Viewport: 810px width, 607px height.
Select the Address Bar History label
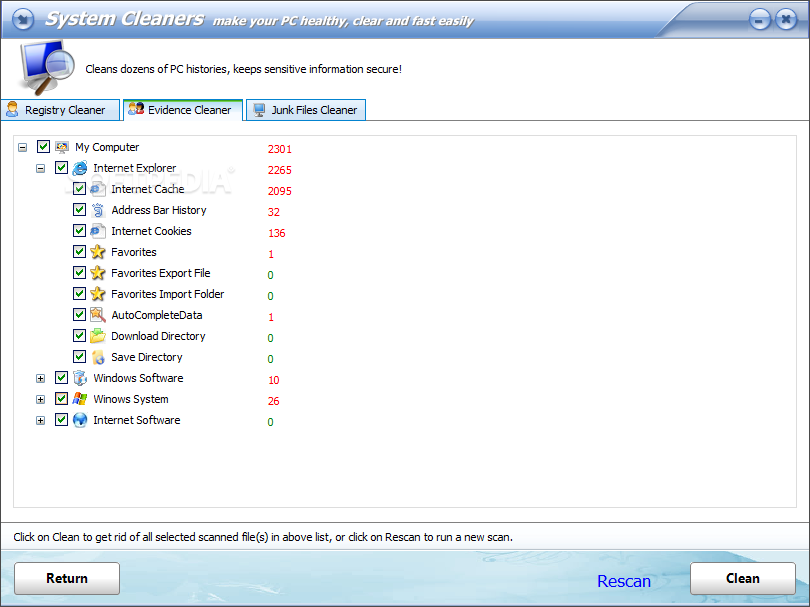(159, 210)
